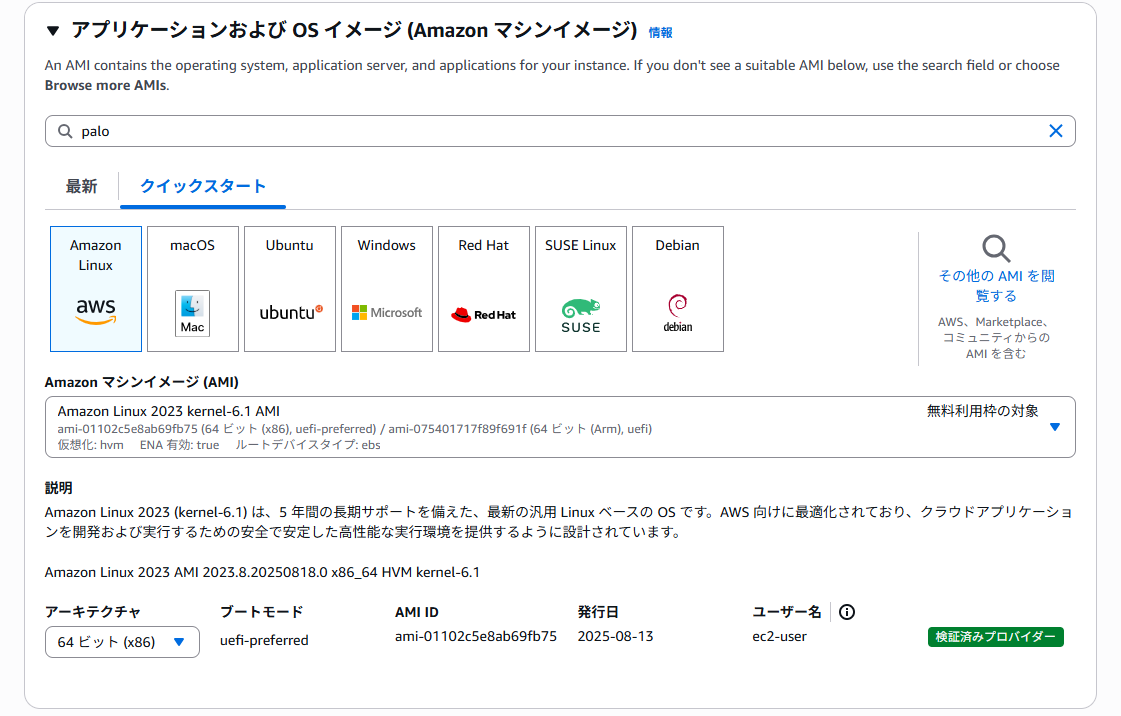The width and height of the screenshot is (1121, 716).
Task: Select the Debian swirl logo tile
Action: tap(678, 289)
